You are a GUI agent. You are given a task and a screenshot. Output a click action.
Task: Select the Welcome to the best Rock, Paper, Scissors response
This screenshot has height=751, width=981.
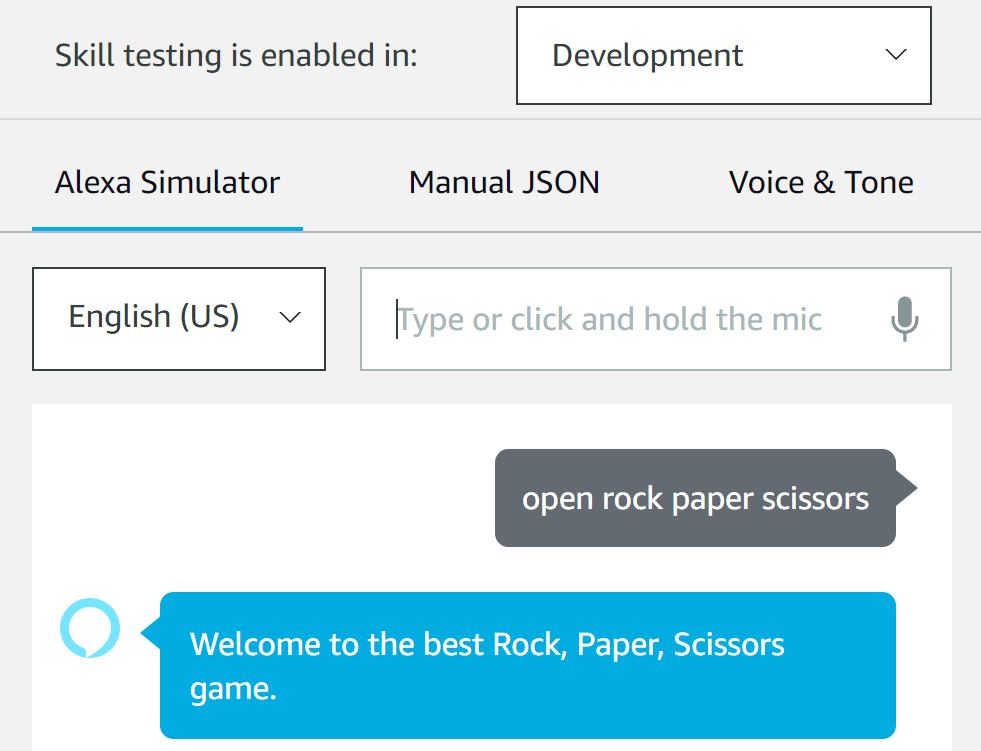click(x=527, y=665)
